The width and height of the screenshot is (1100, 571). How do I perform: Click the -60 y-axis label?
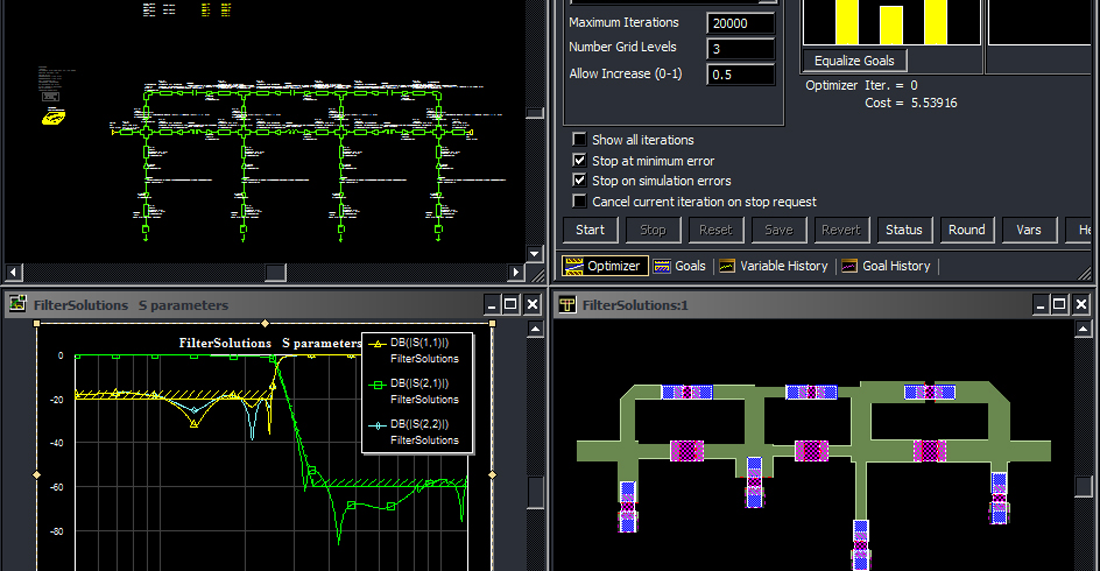coord(57,487)
